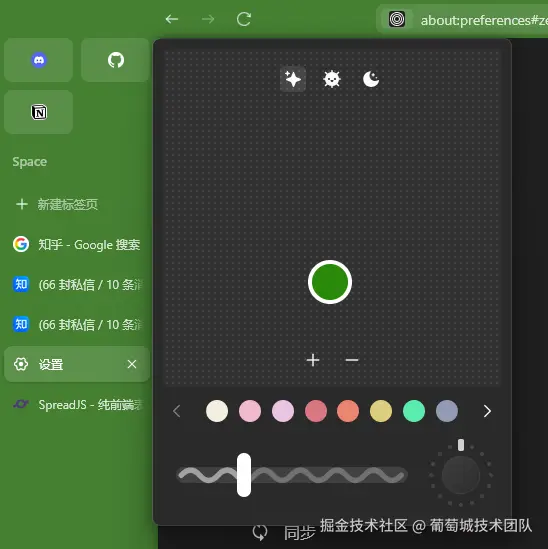Viewport: 548px width, 549px height.
Task: Select the auto theme sparkle icon
Action: 293,79
